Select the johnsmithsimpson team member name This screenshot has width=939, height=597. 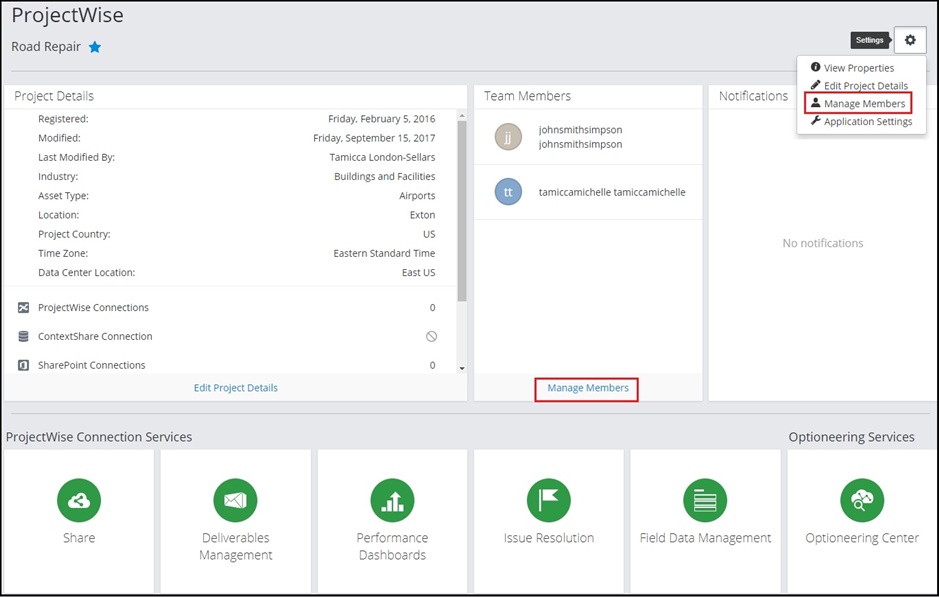580,137
